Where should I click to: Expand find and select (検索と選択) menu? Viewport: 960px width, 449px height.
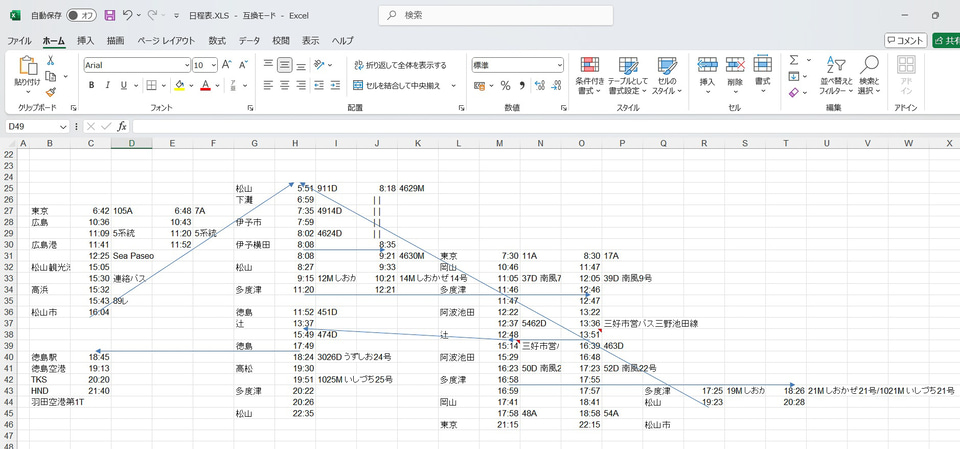(x=869, y=75)
